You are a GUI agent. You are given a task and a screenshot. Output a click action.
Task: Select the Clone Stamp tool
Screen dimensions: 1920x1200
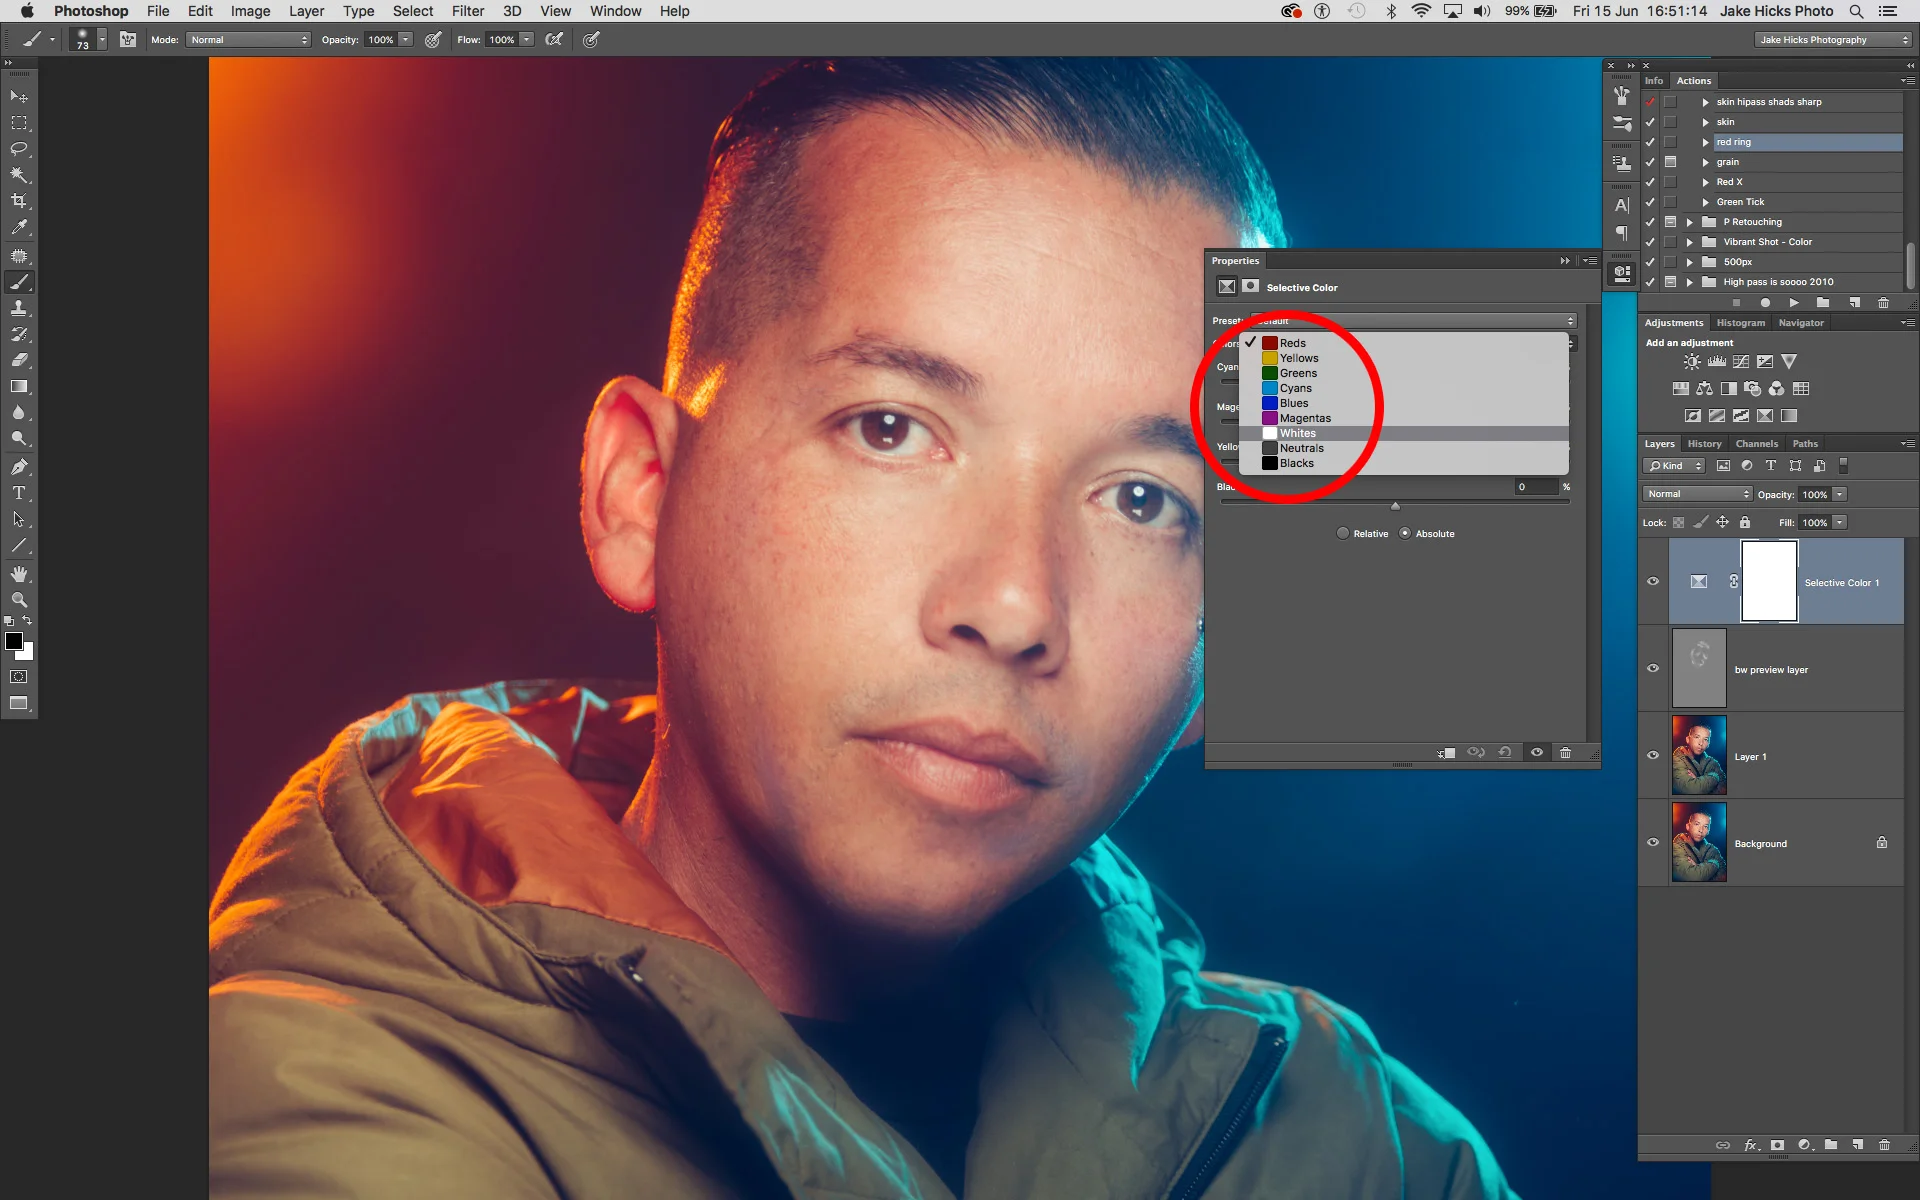click(x=19, y=308)
